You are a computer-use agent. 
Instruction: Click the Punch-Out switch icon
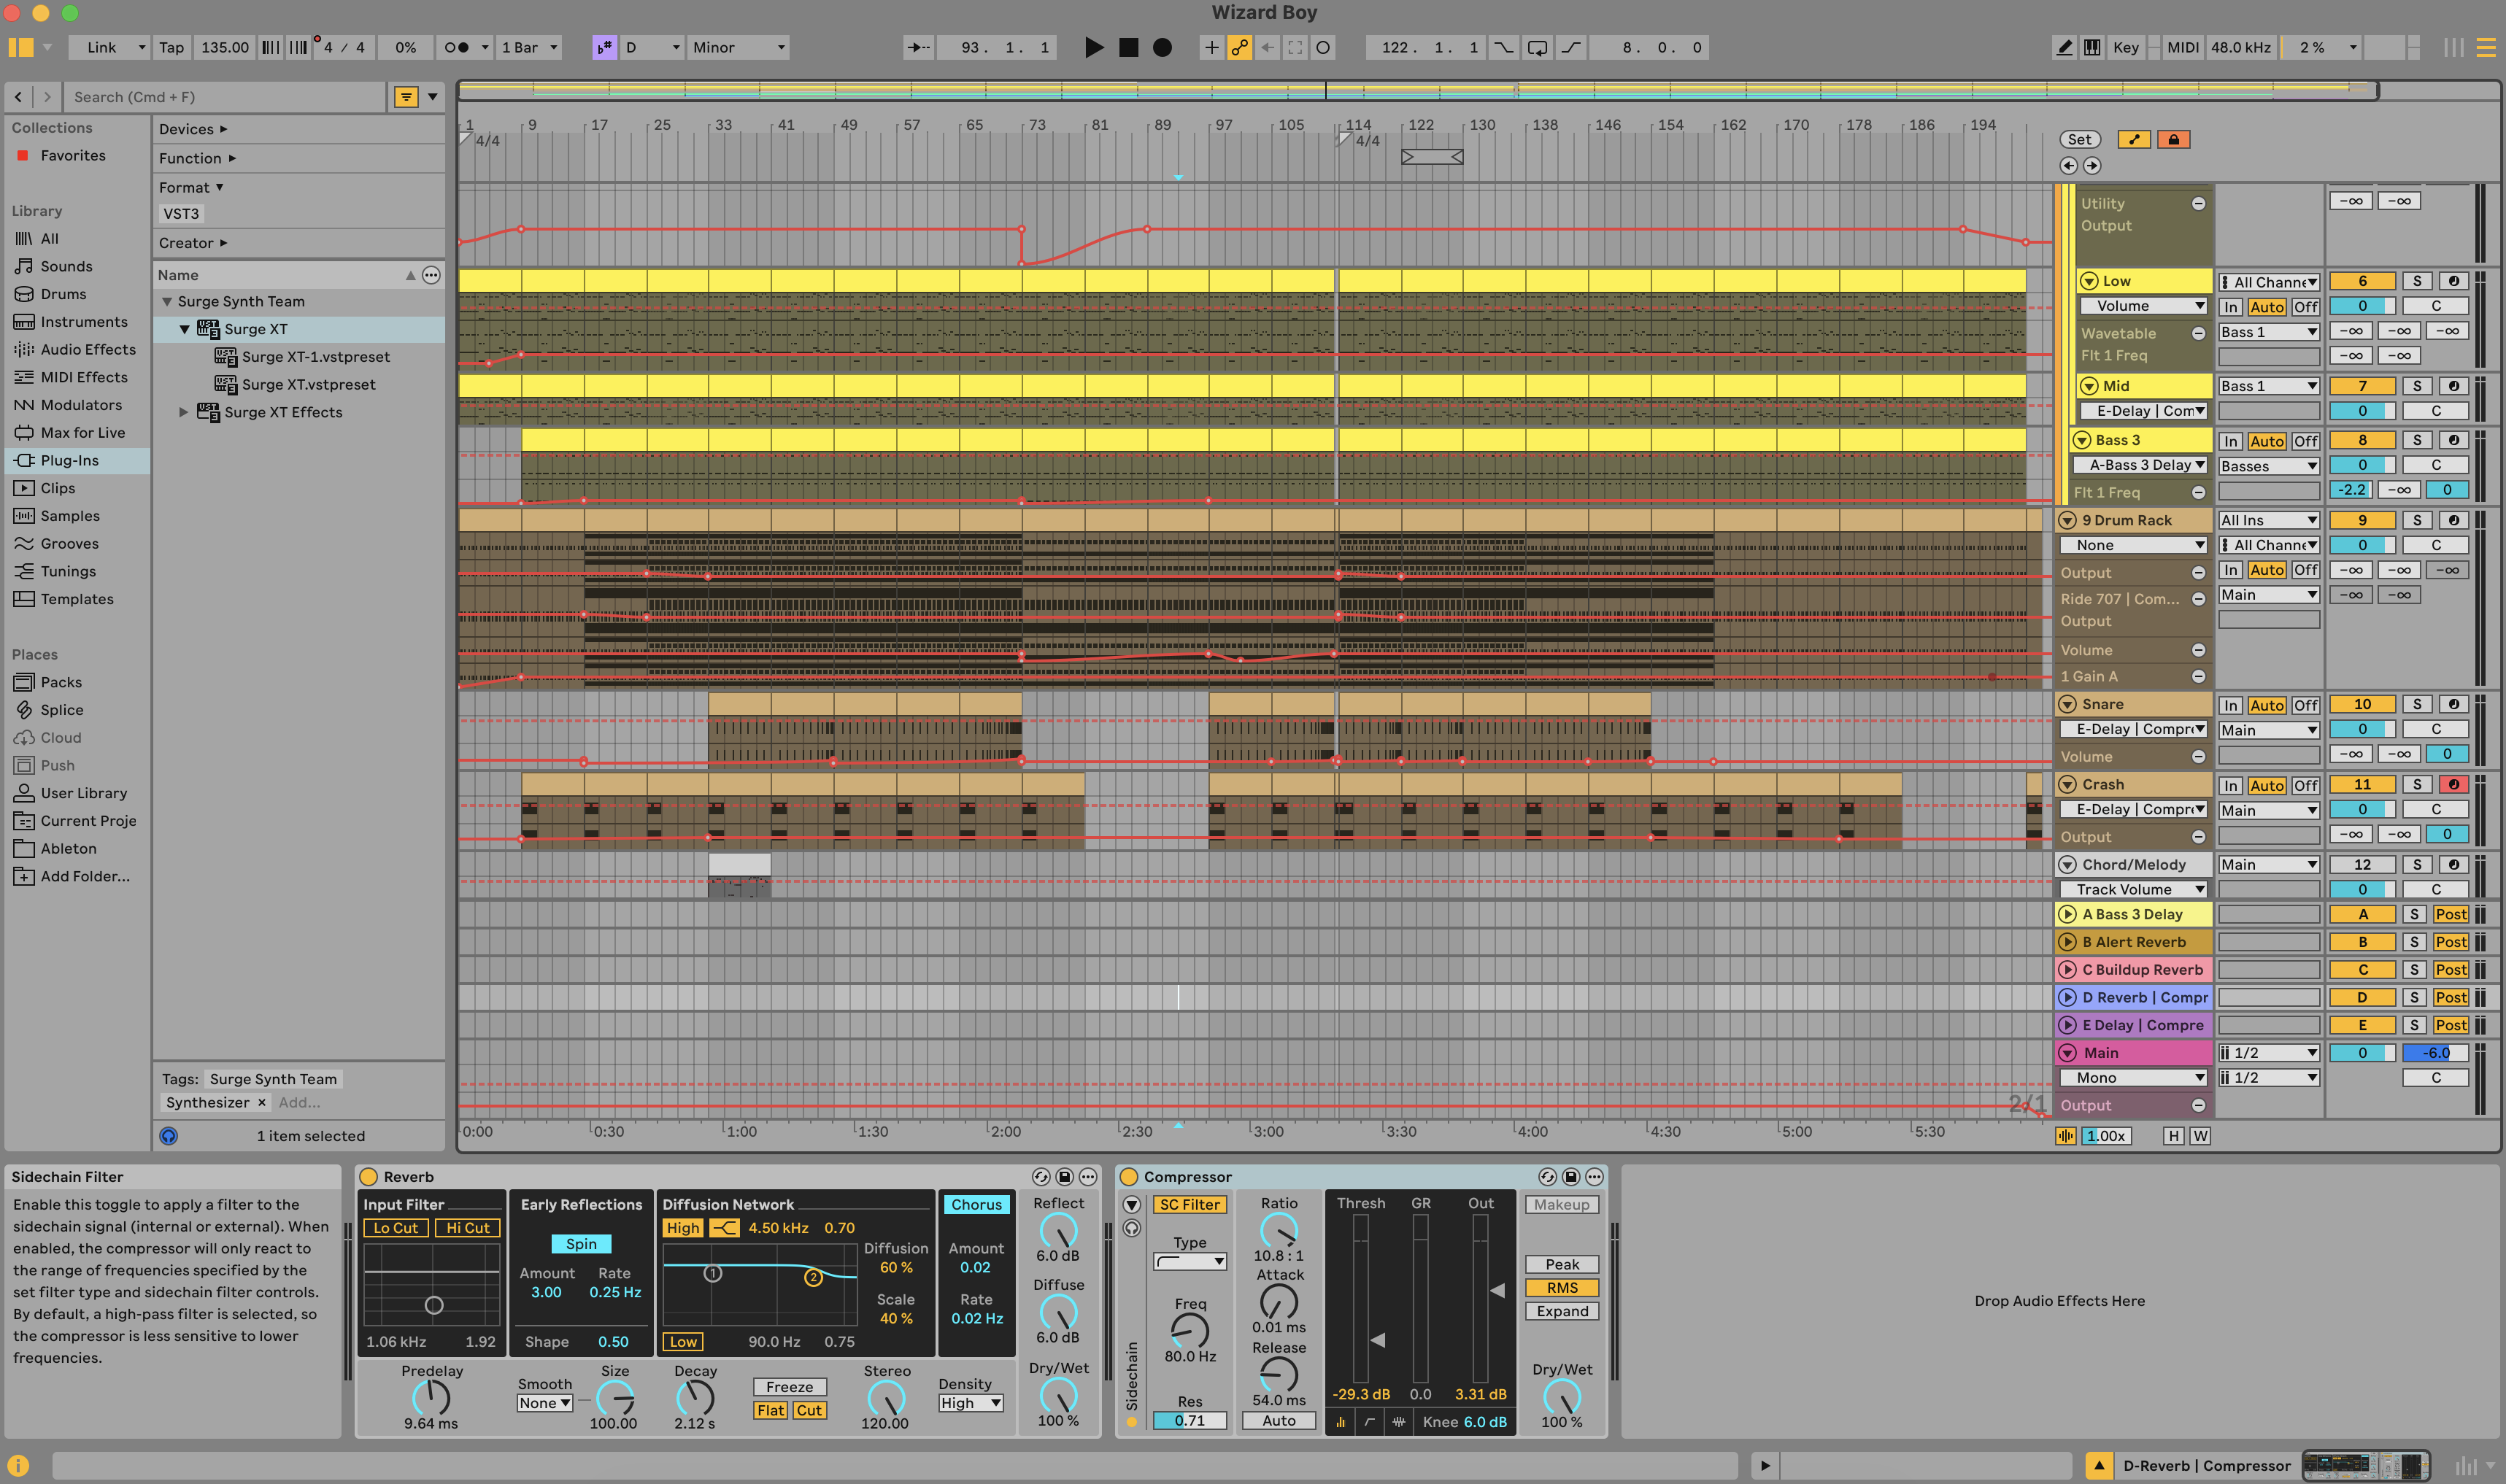(1571, 47)
